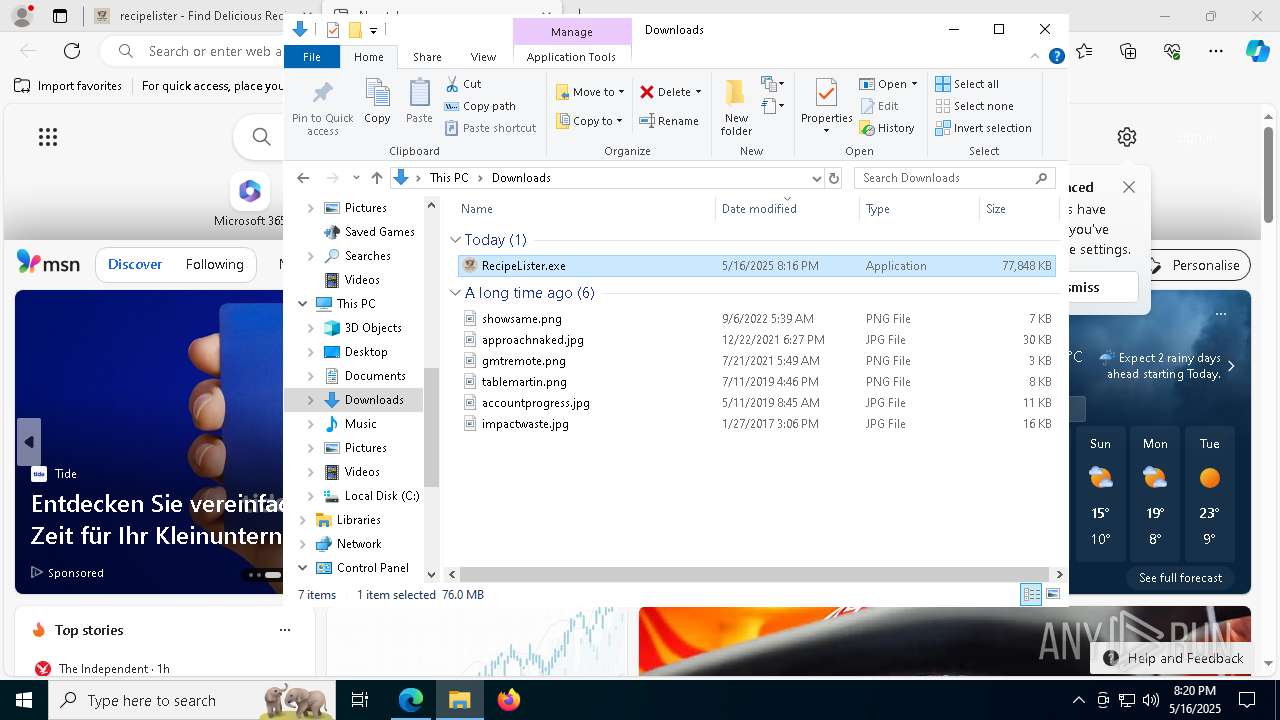Click the navigation pane vertical scrollbar

[432, 427]
